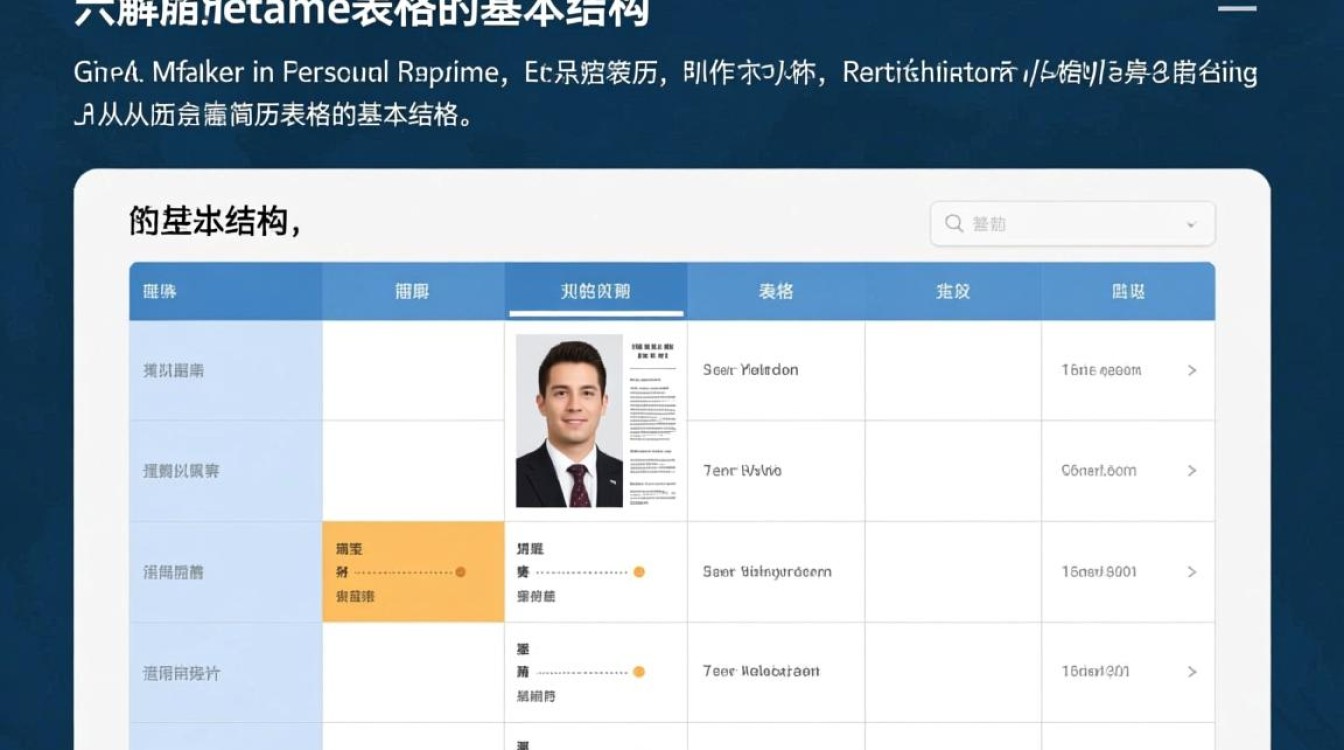The image size is (1344, 750).
Task: Click the first row's light-blue label cell
Action: click(226, 370)
